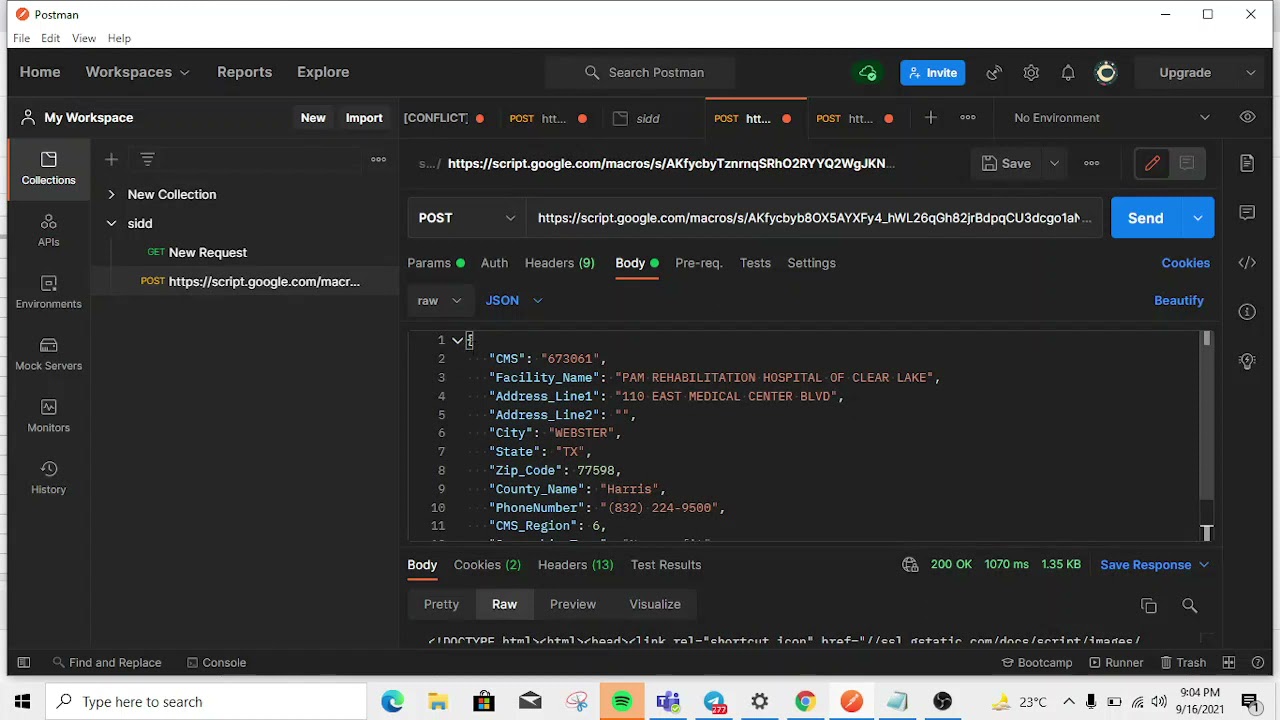Open related collections lightbulb icon
The height and width of the screenshot is (720, 1280).
(x=1247, y=361)
